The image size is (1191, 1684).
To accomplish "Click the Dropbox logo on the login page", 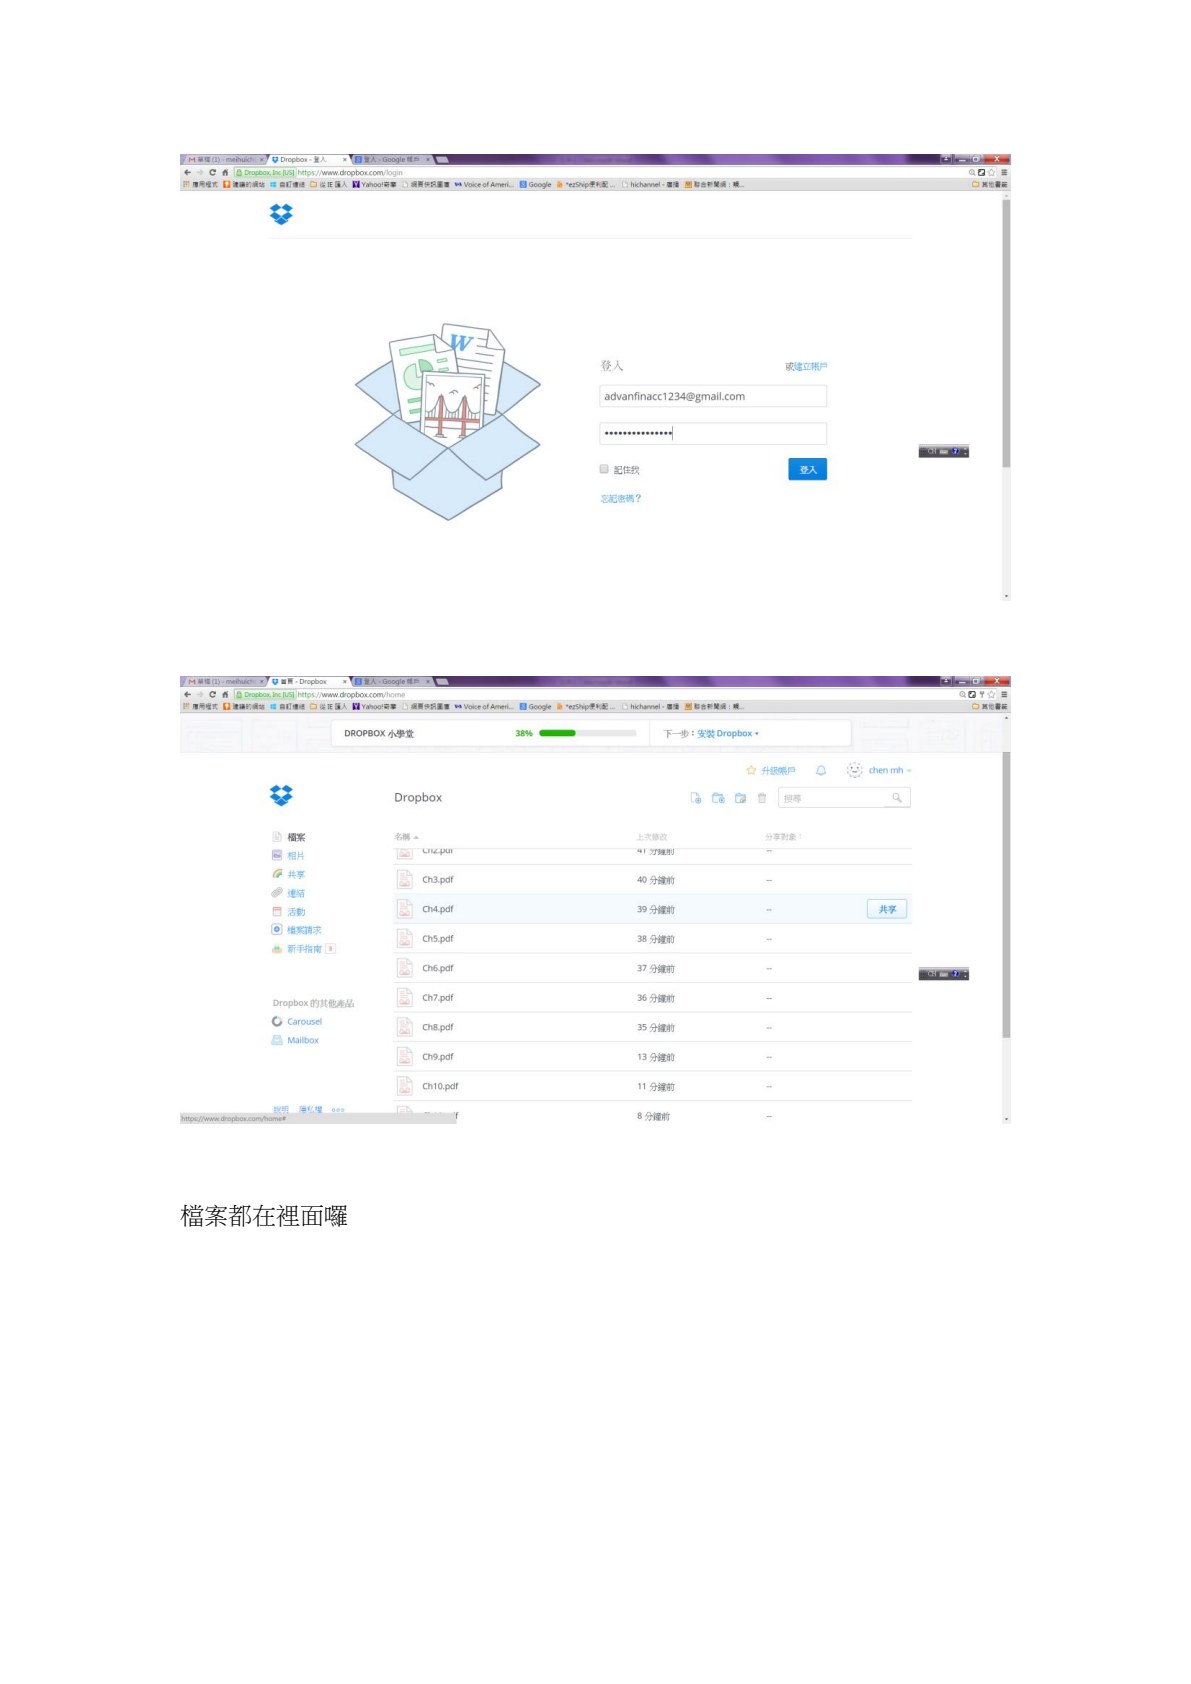I will [281, 214].
